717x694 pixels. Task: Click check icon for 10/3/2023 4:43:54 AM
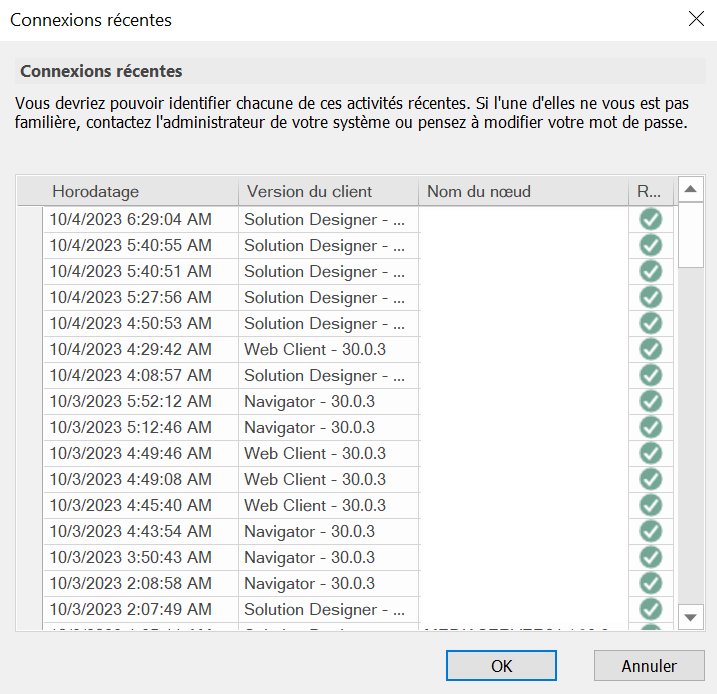(x=651, y=532)
